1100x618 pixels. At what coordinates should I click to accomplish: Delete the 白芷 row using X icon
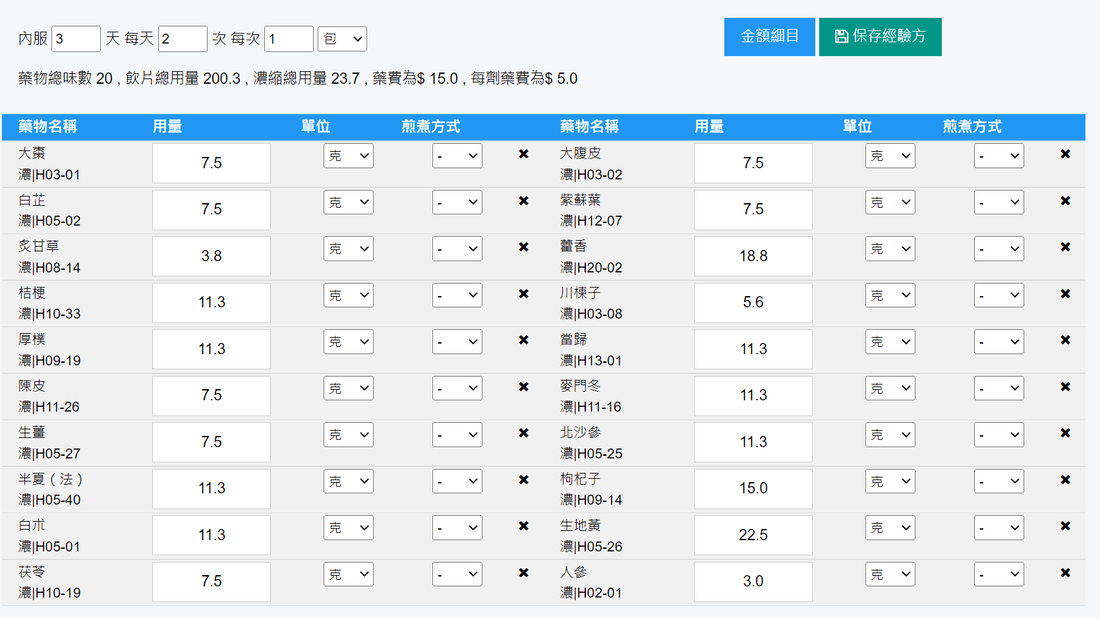click(x=523, y=201)
